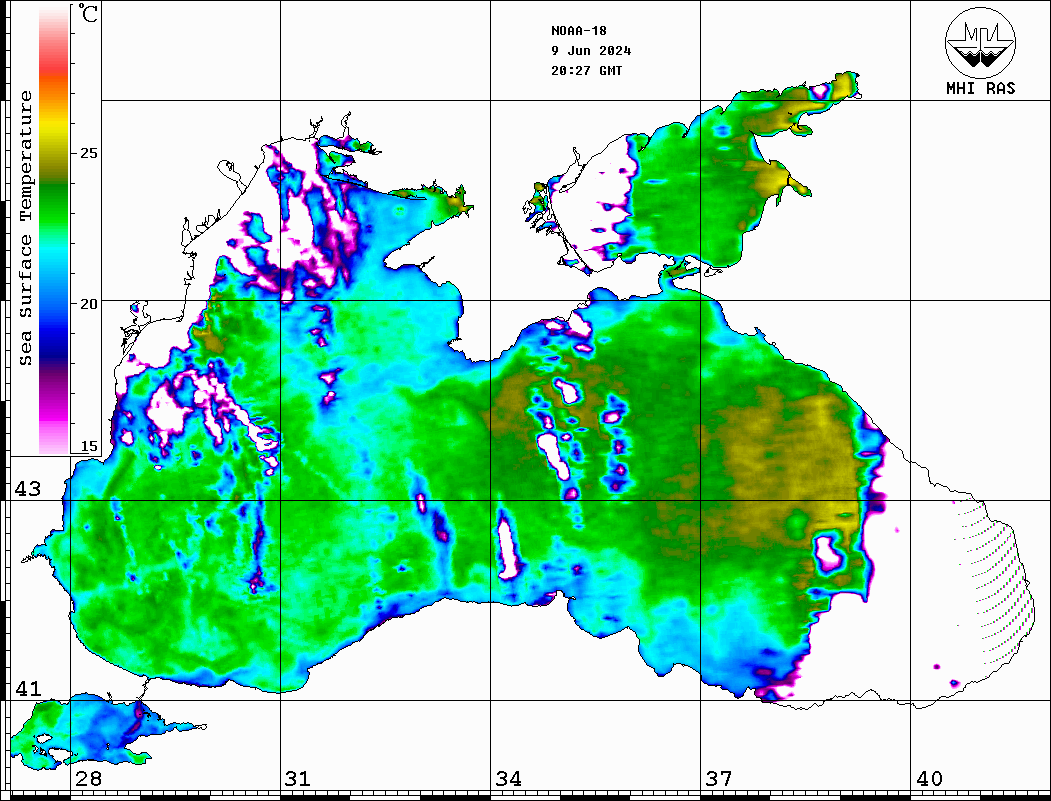
Task: Click latitude label 43
Action: click(x=27, y=489)
